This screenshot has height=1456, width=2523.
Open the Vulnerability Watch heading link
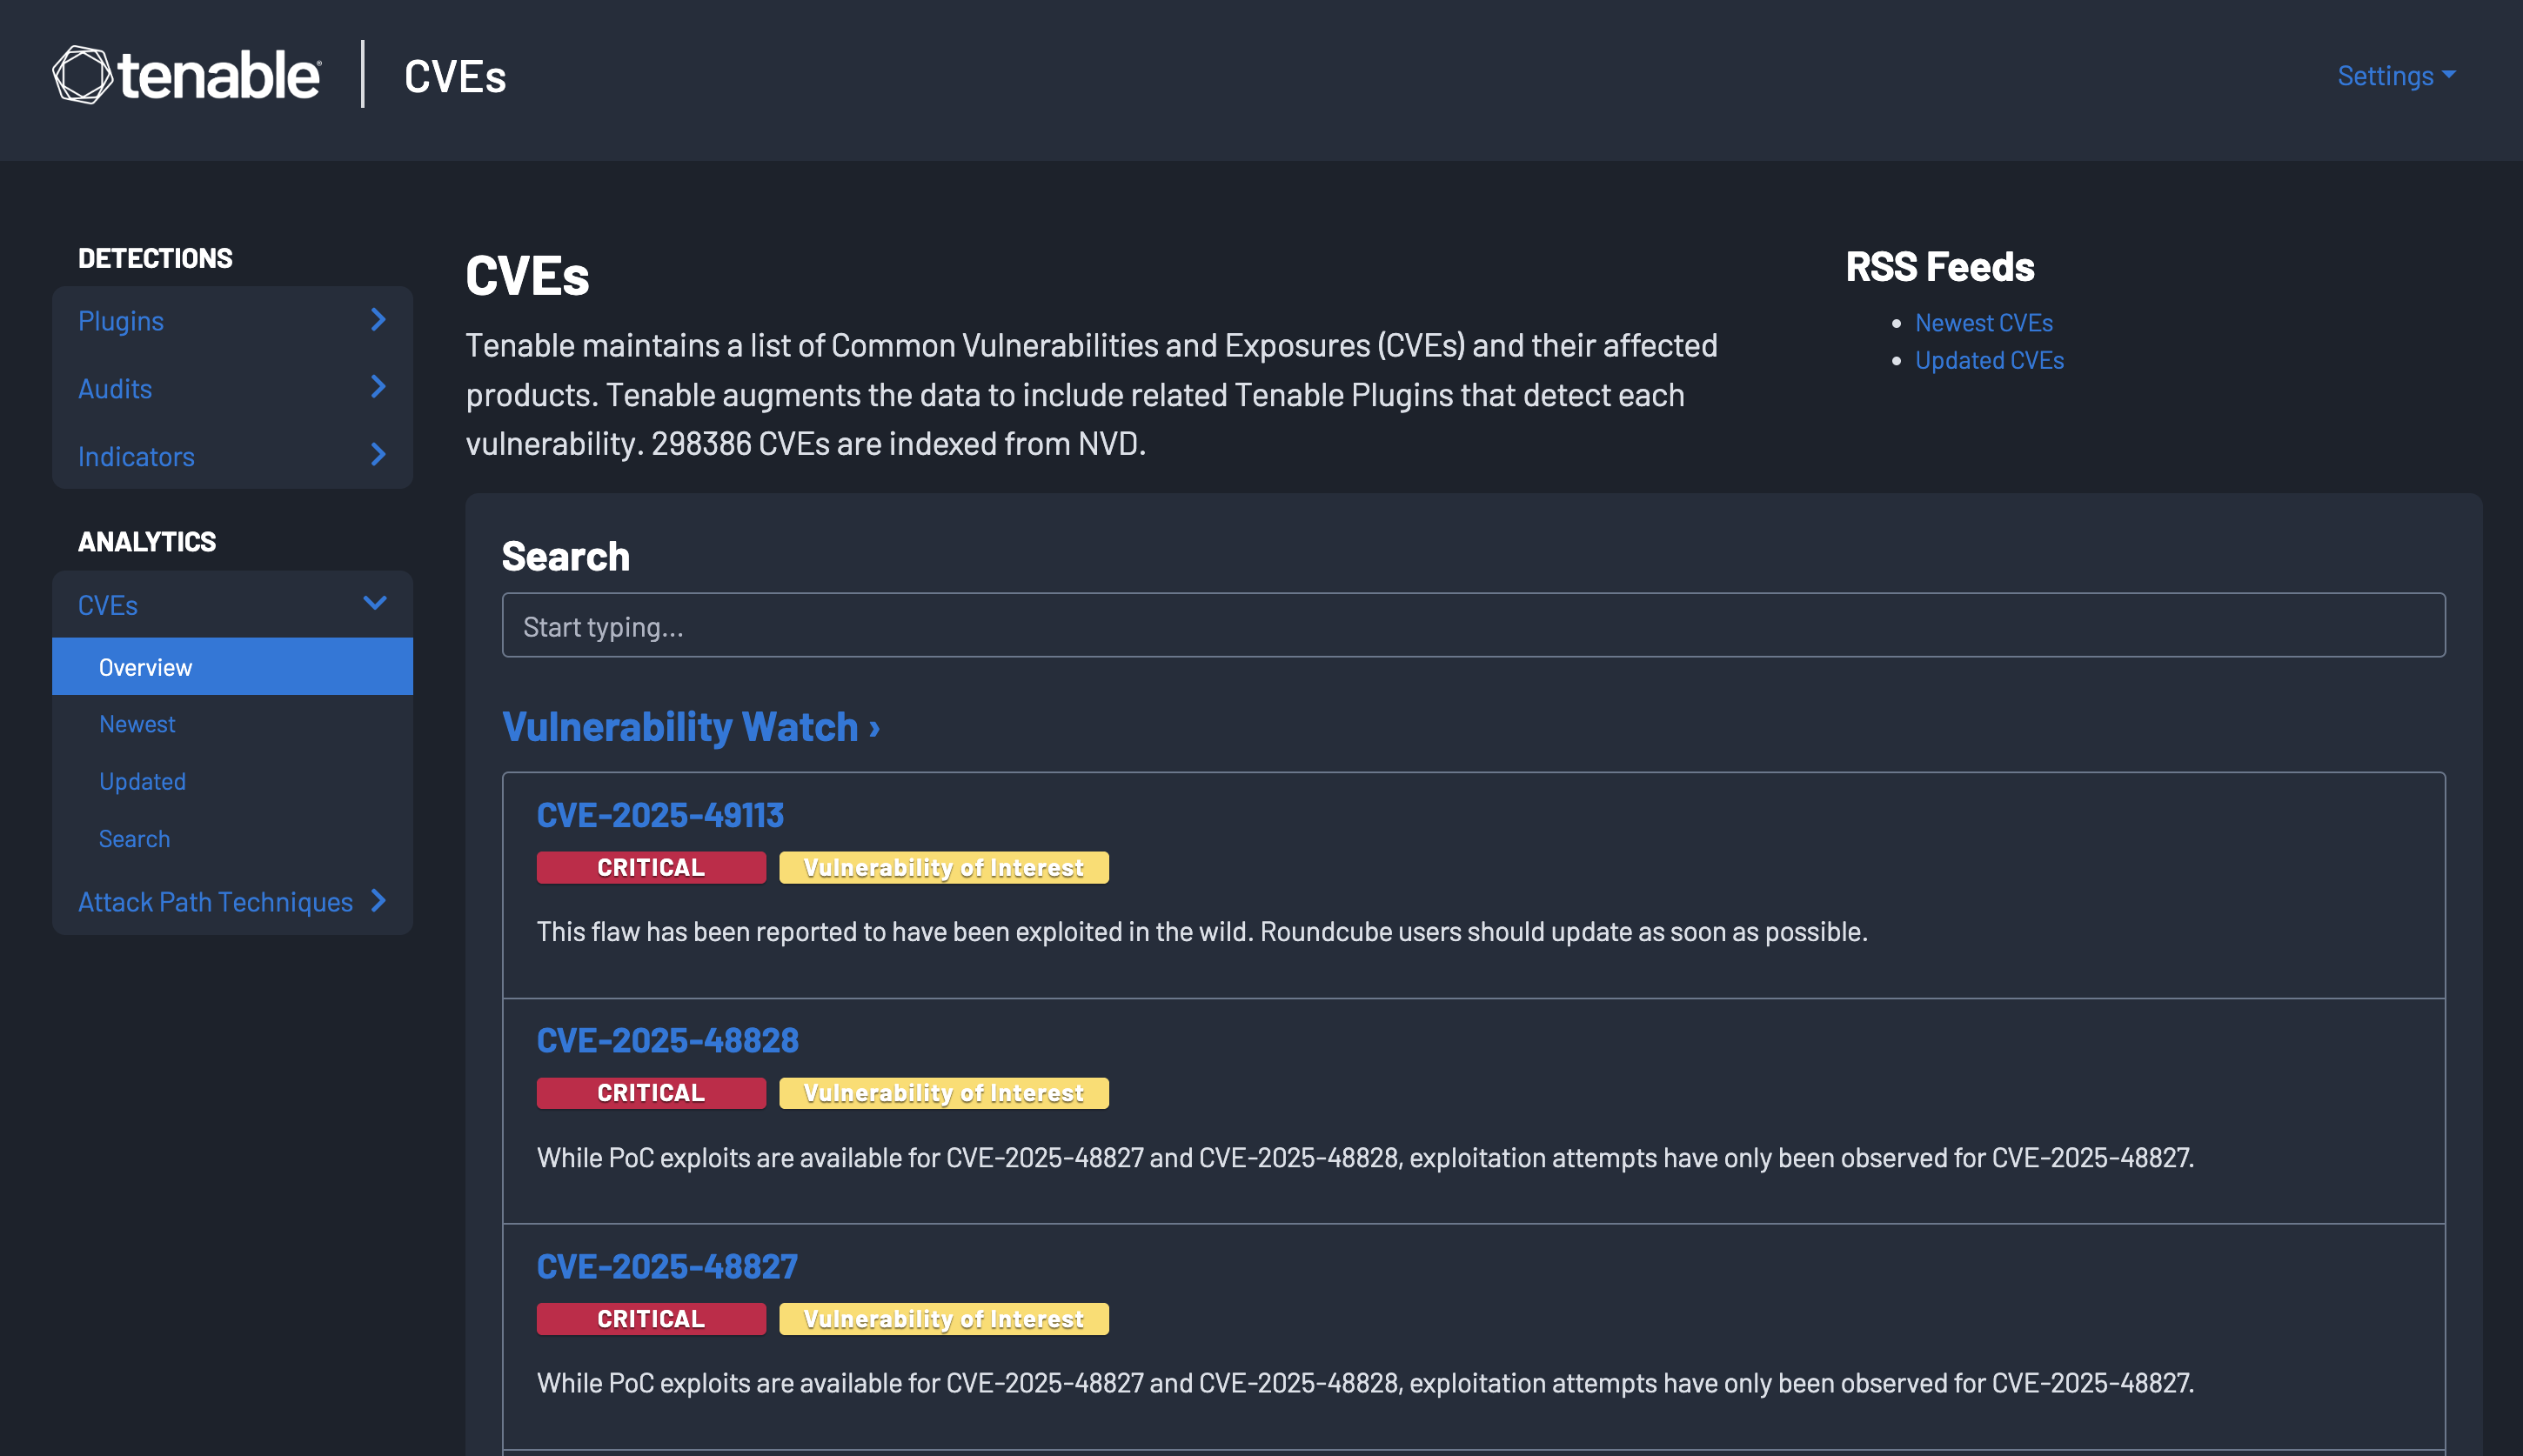point(690,727)
